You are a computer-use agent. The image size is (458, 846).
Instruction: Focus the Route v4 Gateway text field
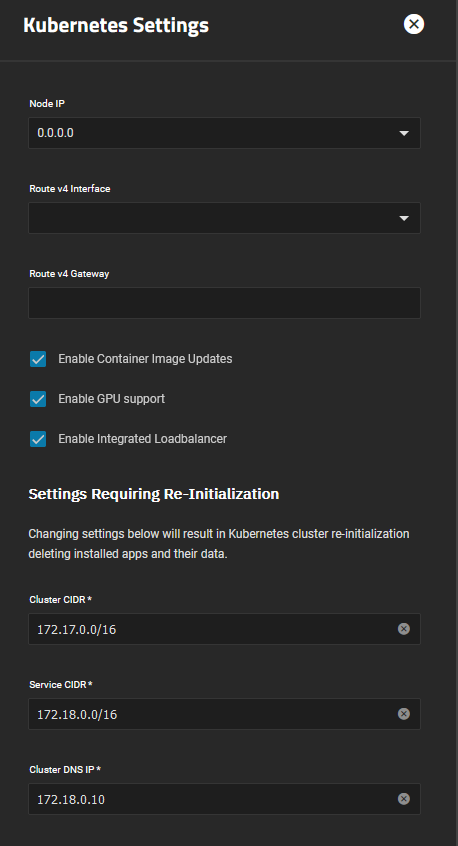(224, 303)
